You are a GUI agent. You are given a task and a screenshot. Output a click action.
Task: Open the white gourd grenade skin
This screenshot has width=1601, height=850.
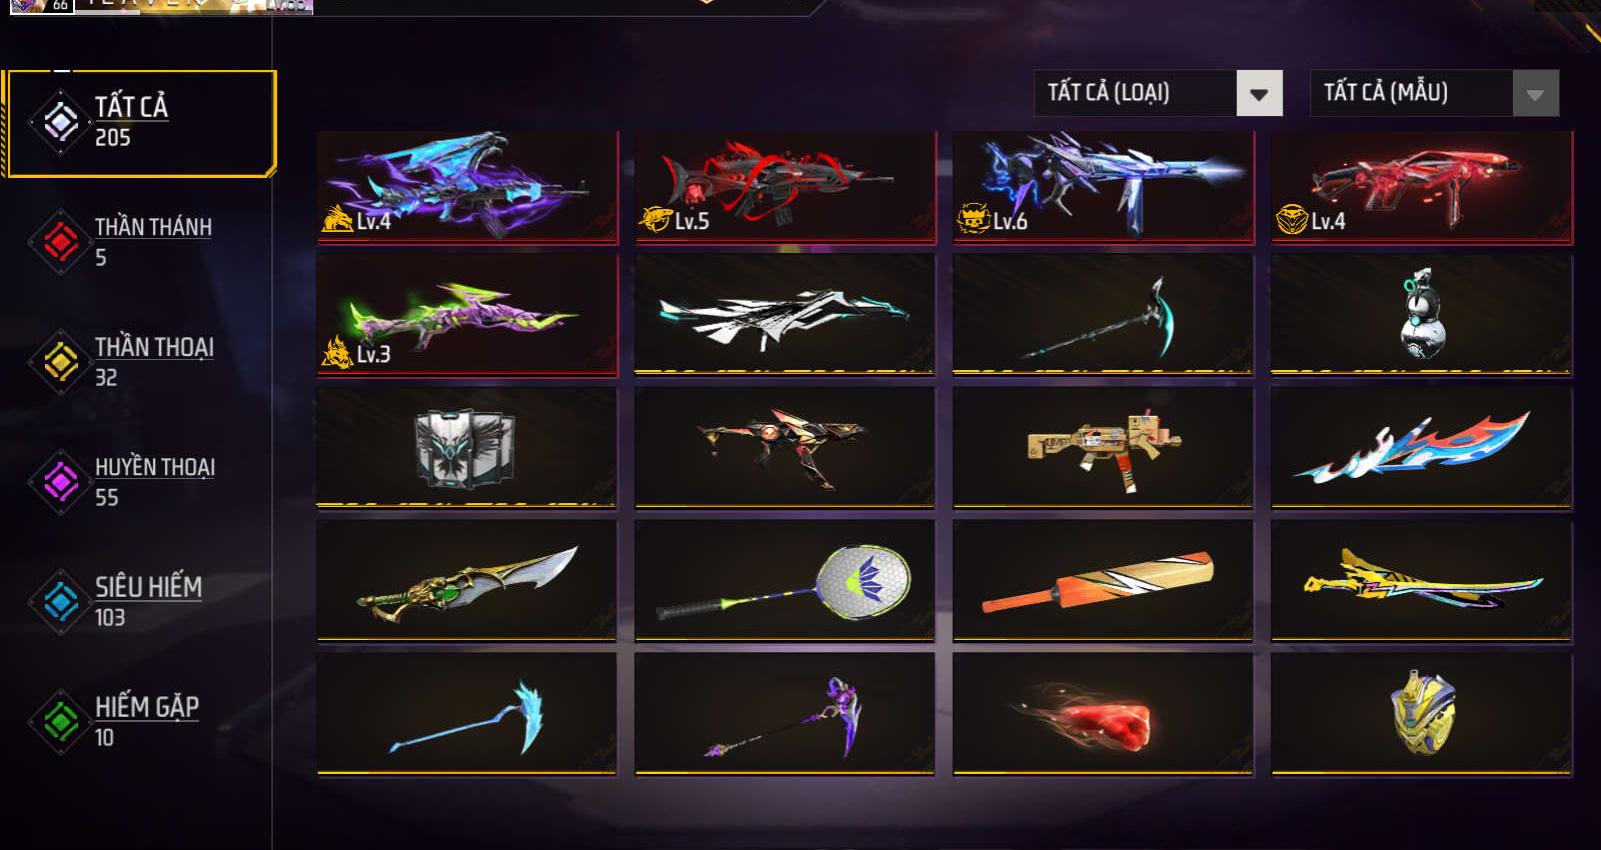tap(1421, 314)
